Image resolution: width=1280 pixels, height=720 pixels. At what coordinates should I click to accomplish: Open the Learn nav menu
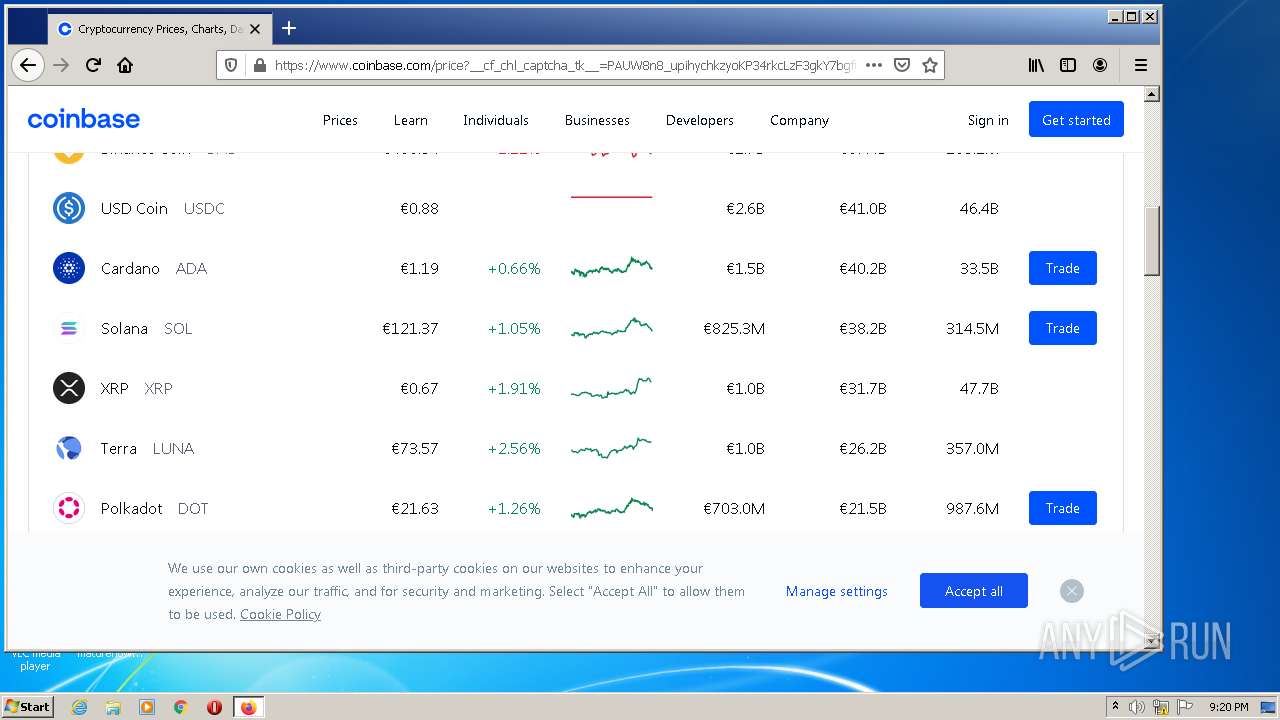(x=410, y=120)
